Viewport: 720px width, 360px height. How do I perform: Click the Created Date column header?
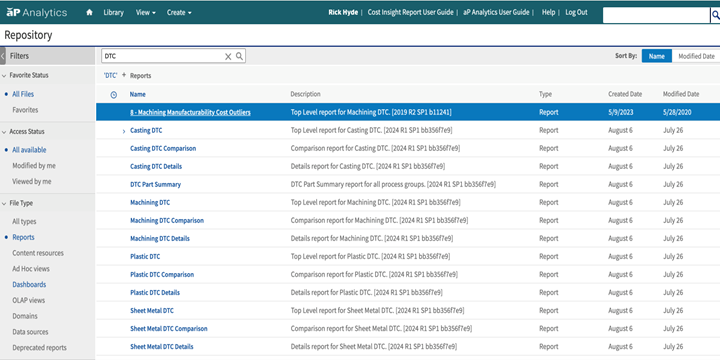tap(625, 94)
